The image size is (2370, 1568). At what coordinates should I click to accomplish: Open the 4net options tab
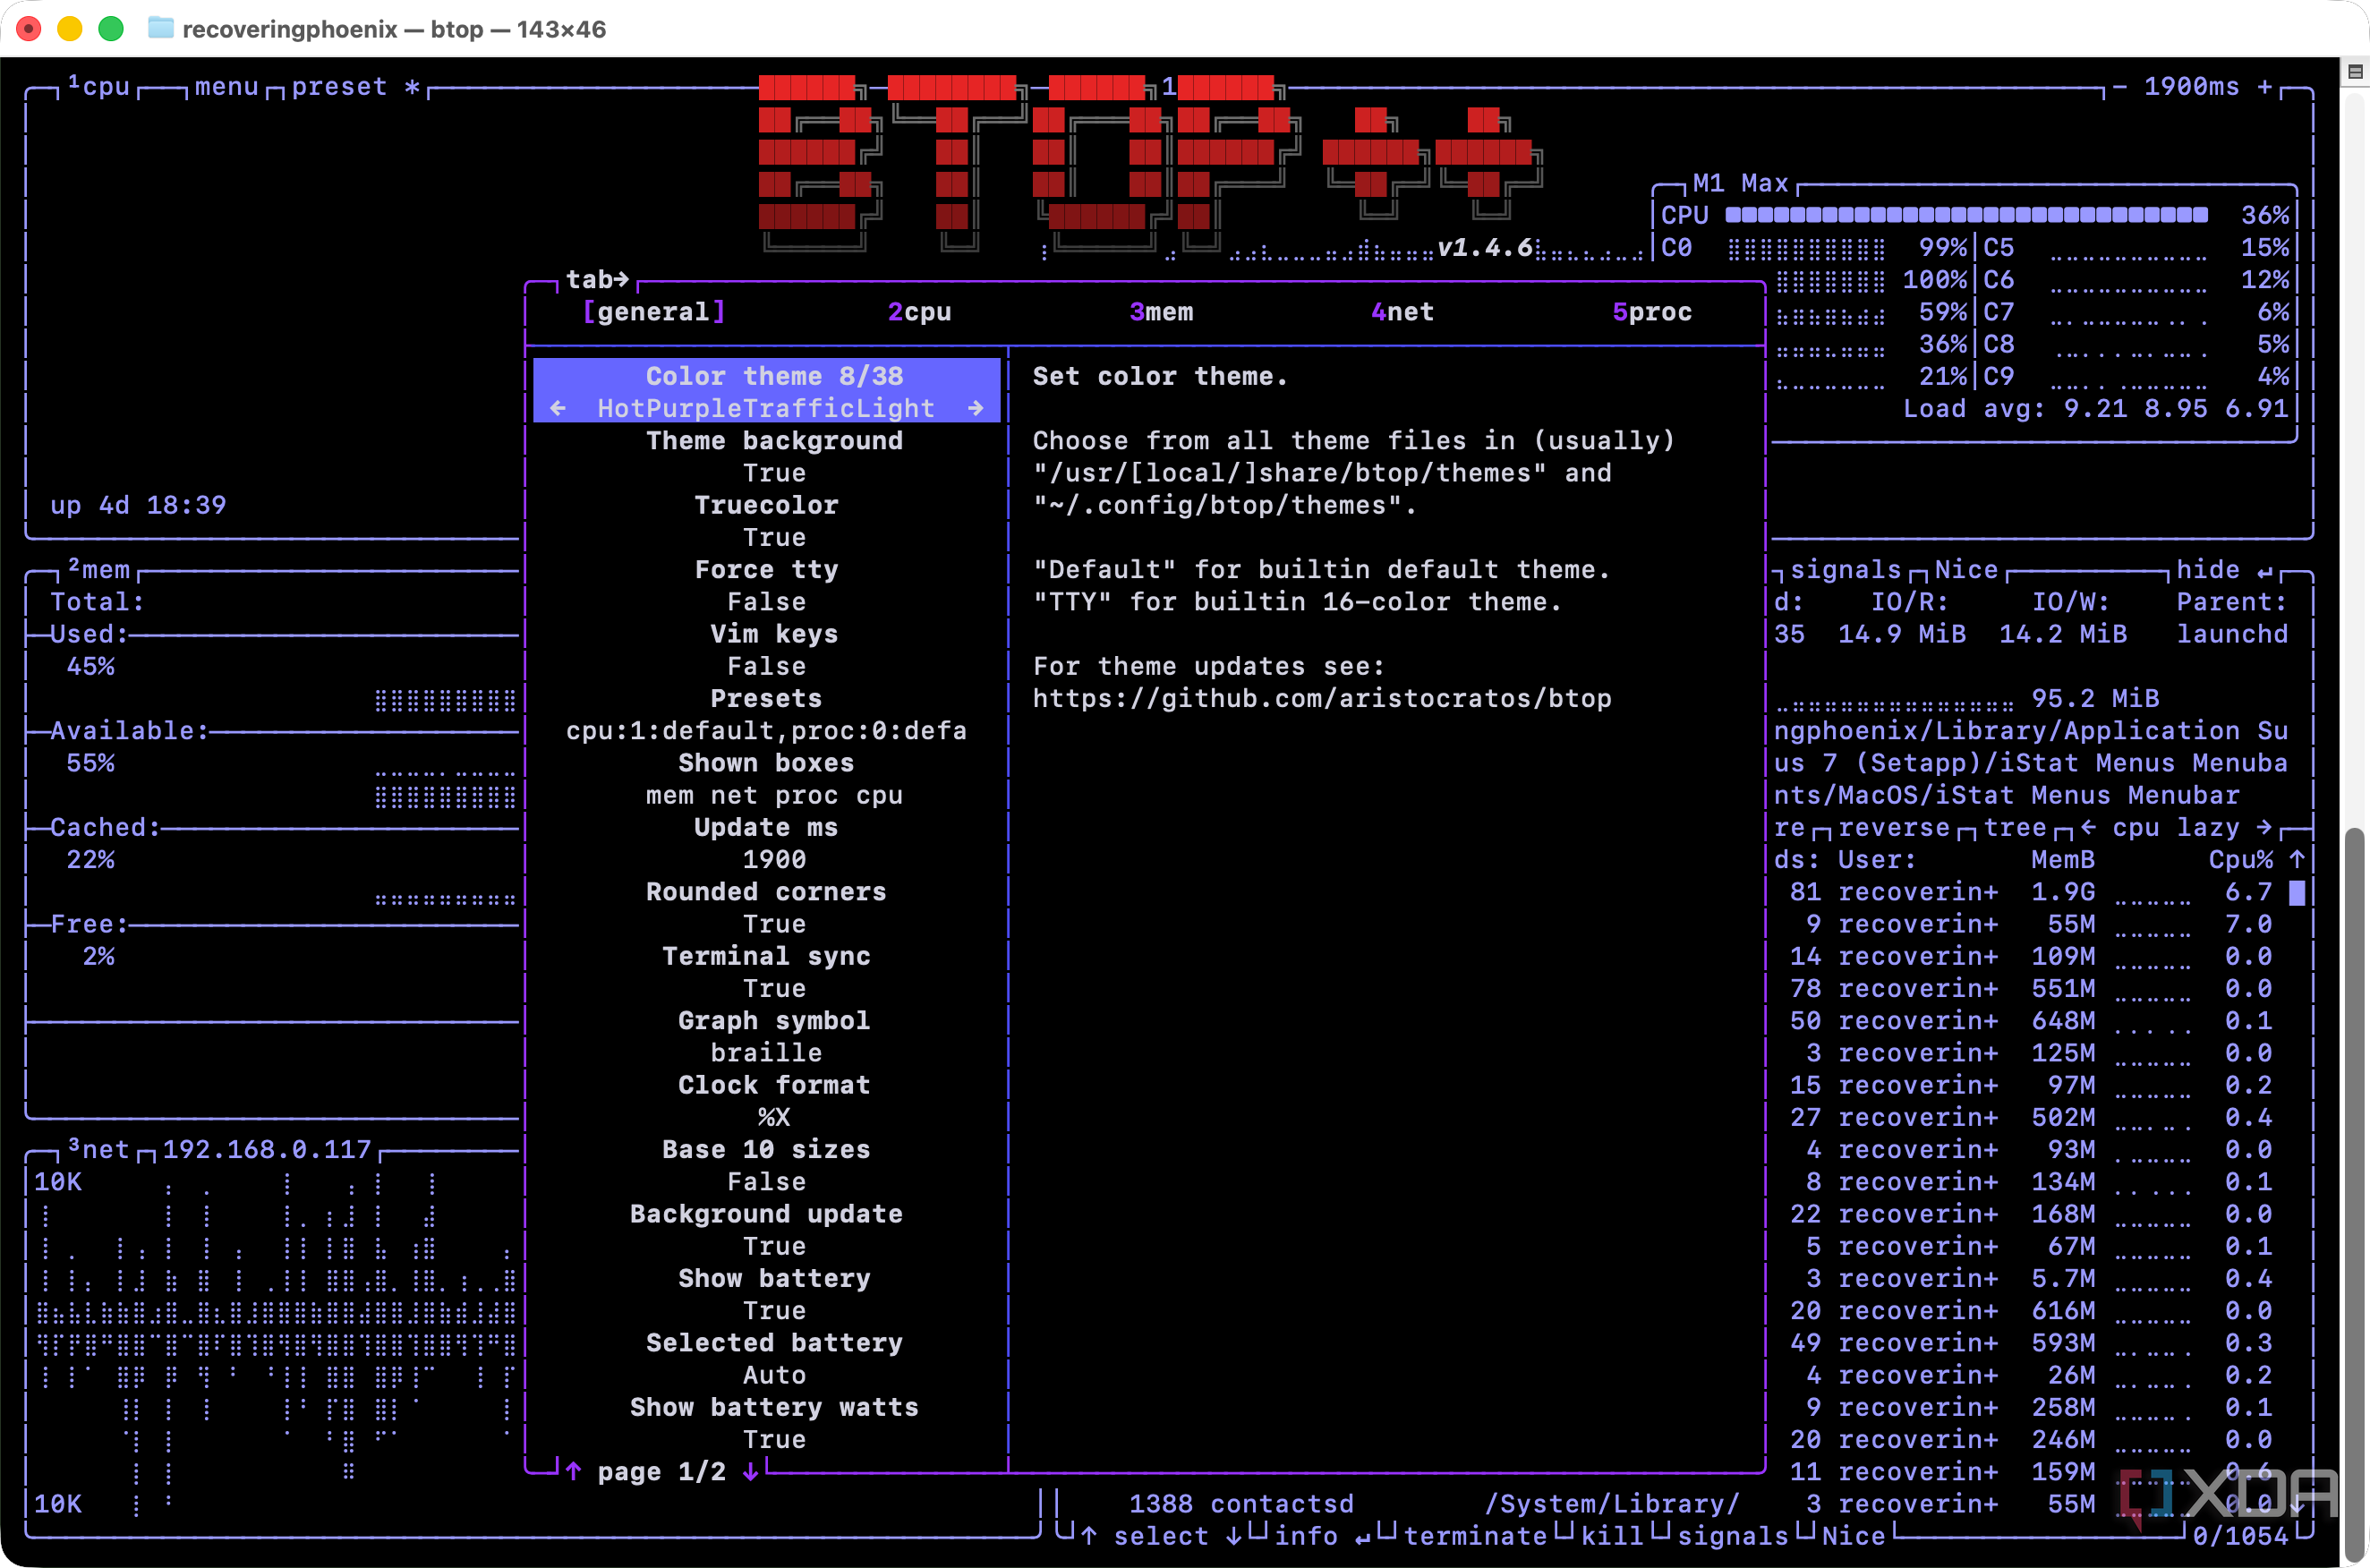(1402, 312)
